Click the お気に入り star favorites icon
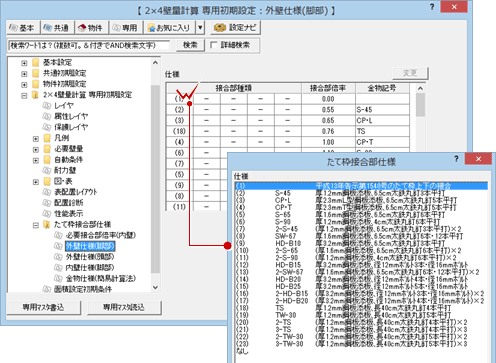496x363 pixels. [151, 28]
